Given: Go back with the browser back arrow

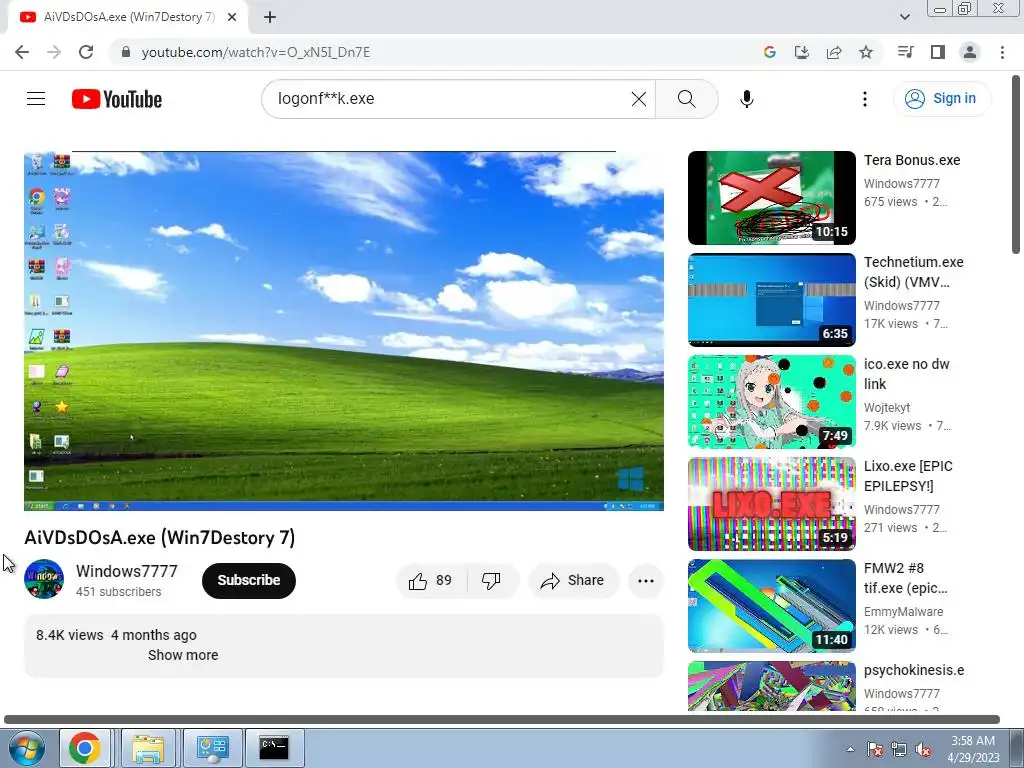Looking at the screenshot, I should (x=22, y=52).
